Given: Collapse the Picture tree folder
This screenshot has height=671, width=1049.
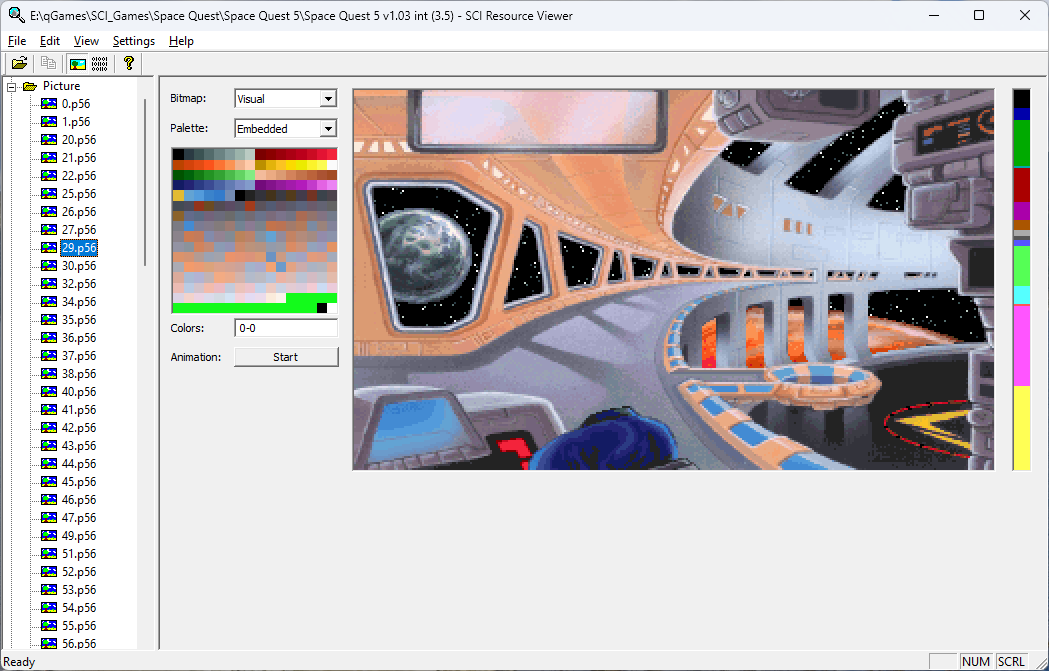Looking at the screenshot, I should coord(11,86).
